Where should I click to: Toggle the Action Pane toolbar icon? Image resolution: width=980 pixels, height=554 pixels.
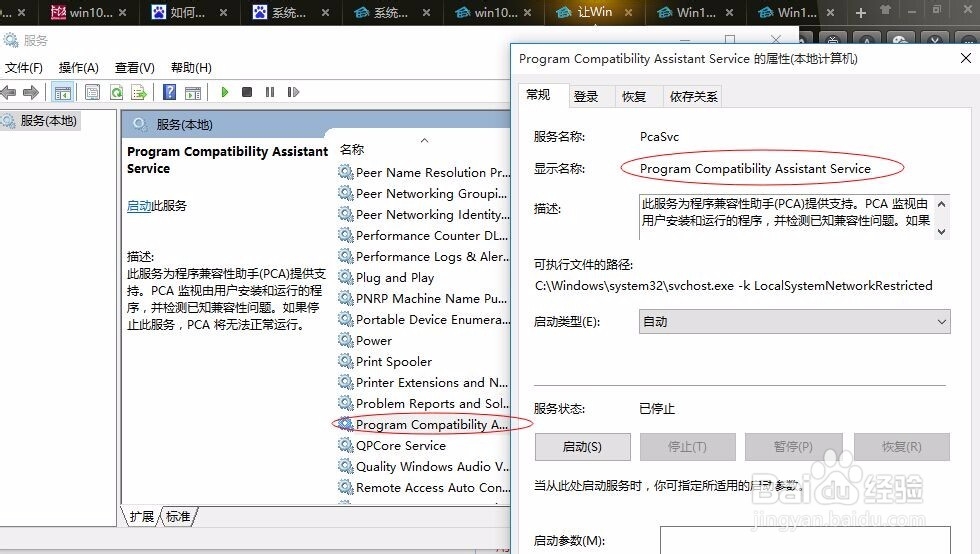point(193,93)
